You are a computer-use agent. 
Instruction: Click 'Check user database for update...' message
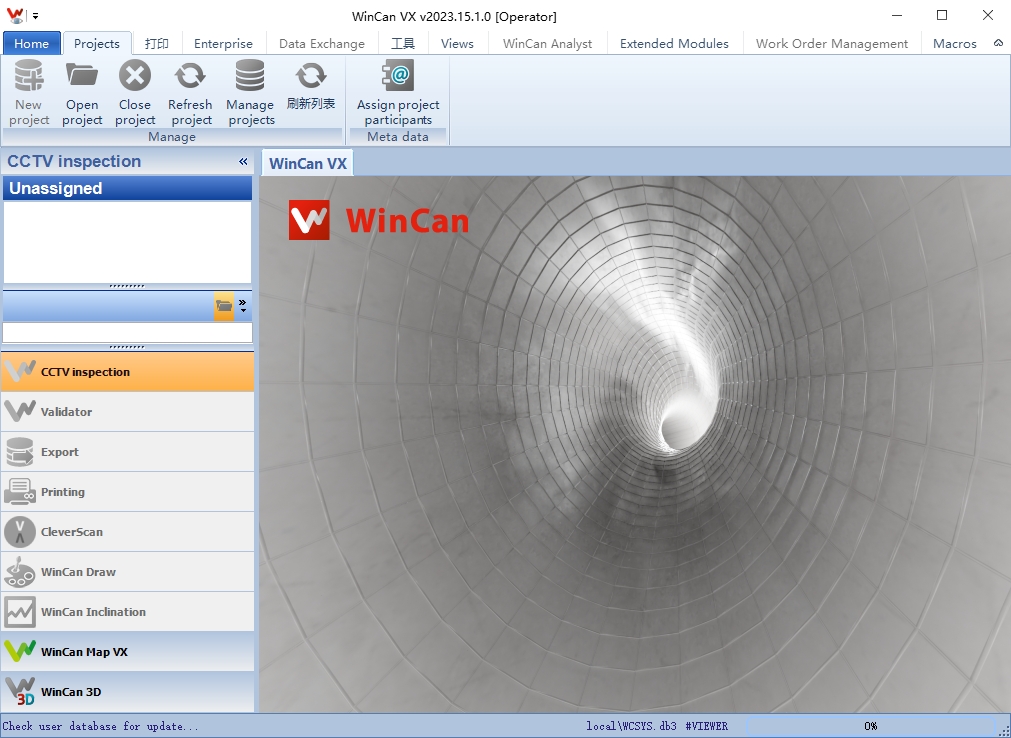coord(101,726)
